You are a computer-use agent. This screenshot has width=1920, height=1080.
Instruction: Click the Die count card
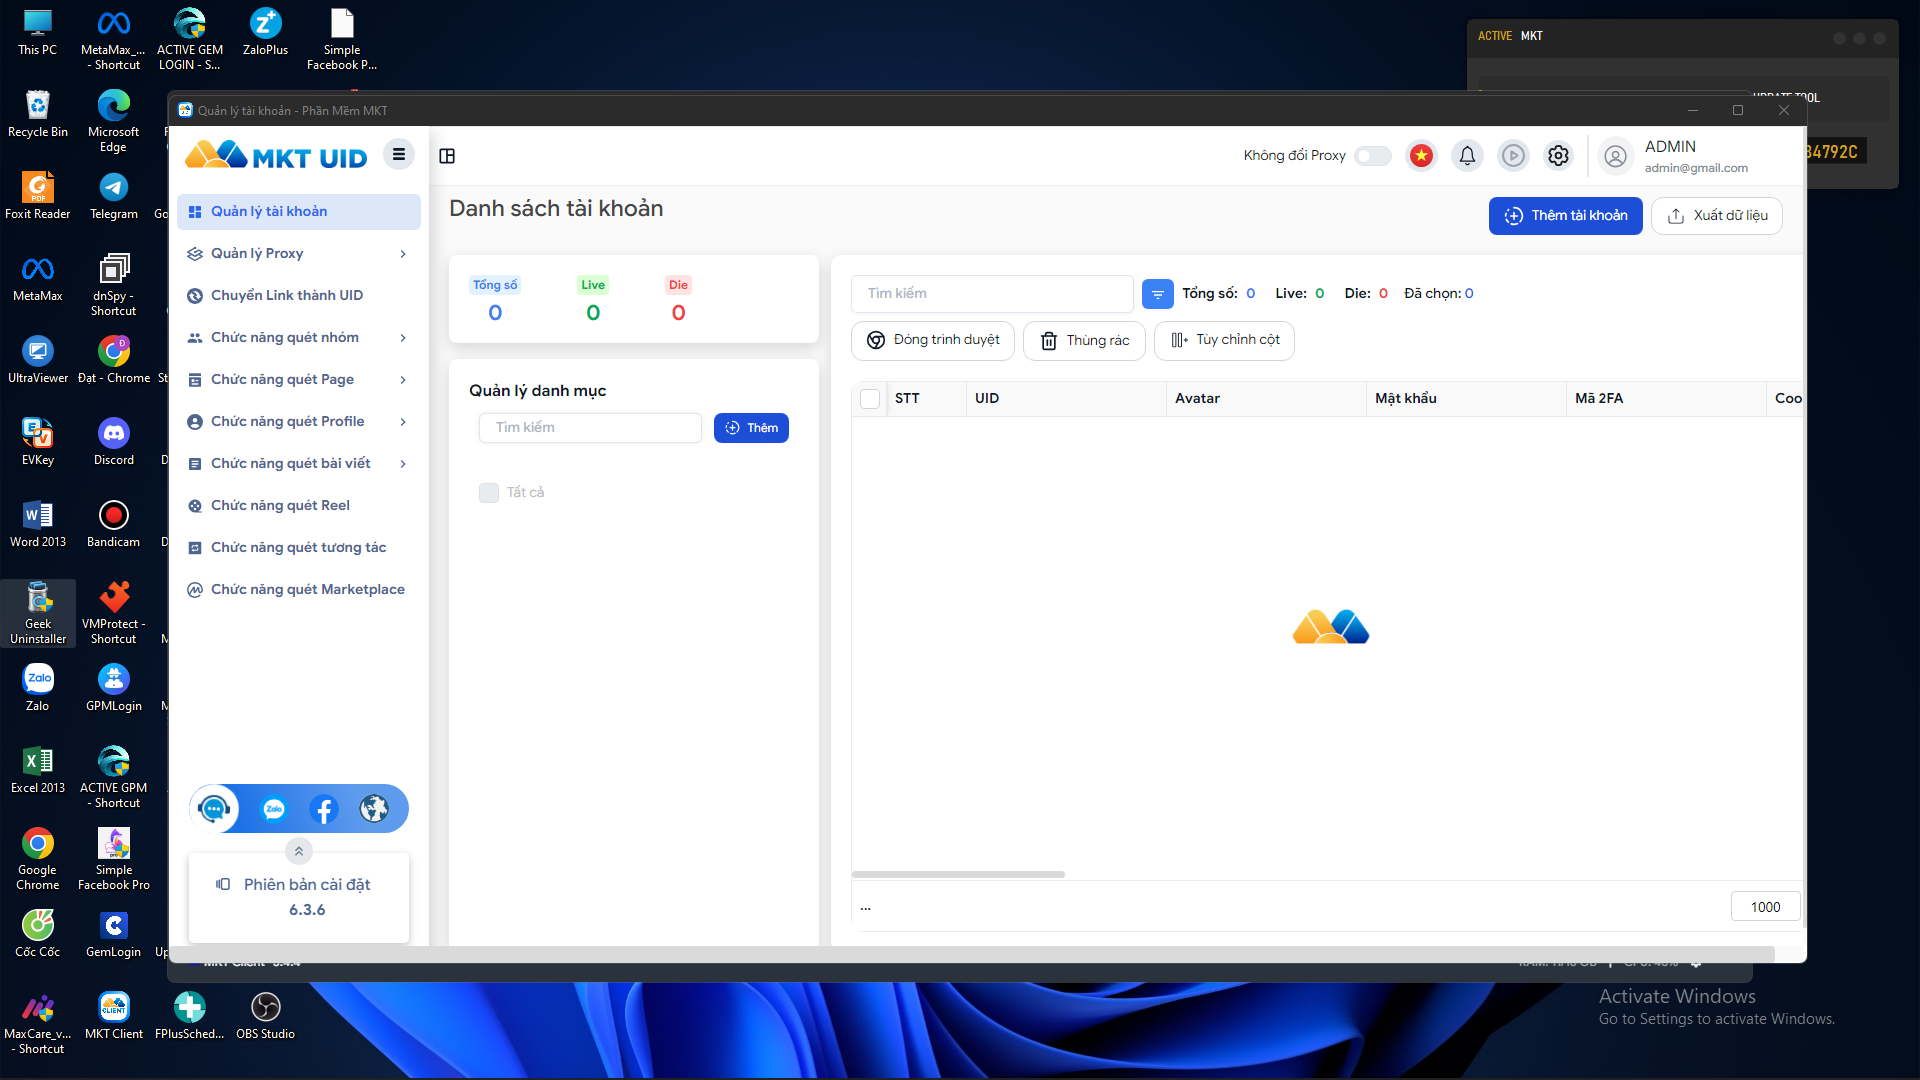tap(678, 300)
